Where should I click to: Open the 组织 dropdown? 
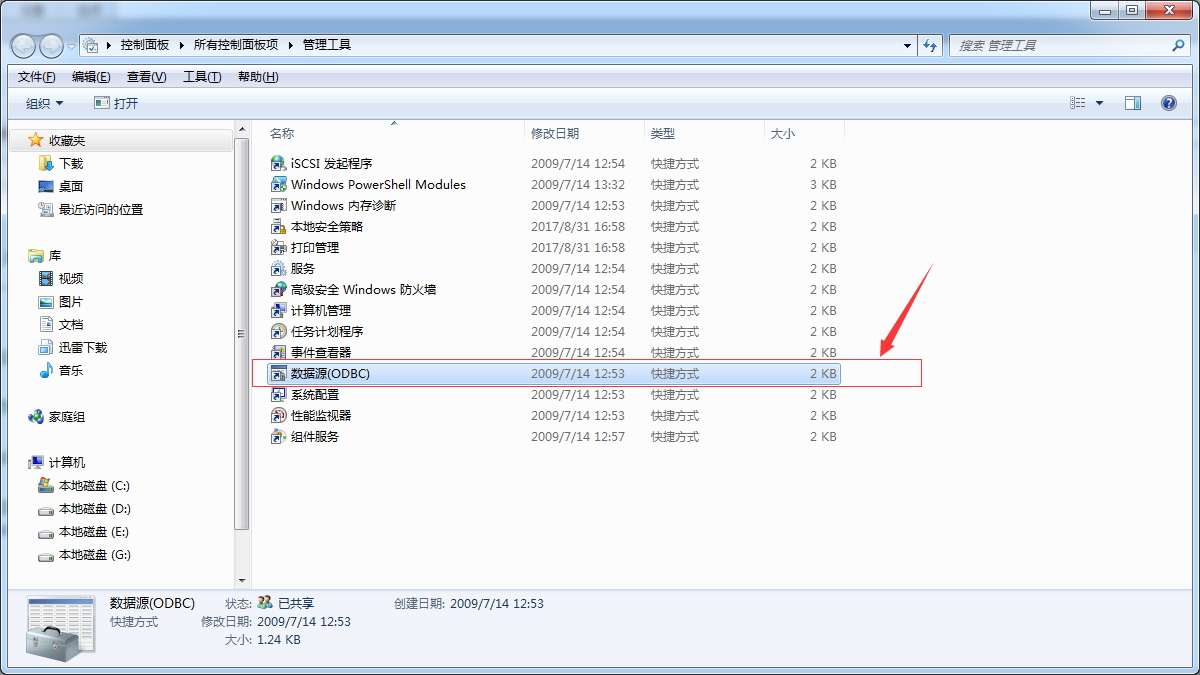point(45,103)
